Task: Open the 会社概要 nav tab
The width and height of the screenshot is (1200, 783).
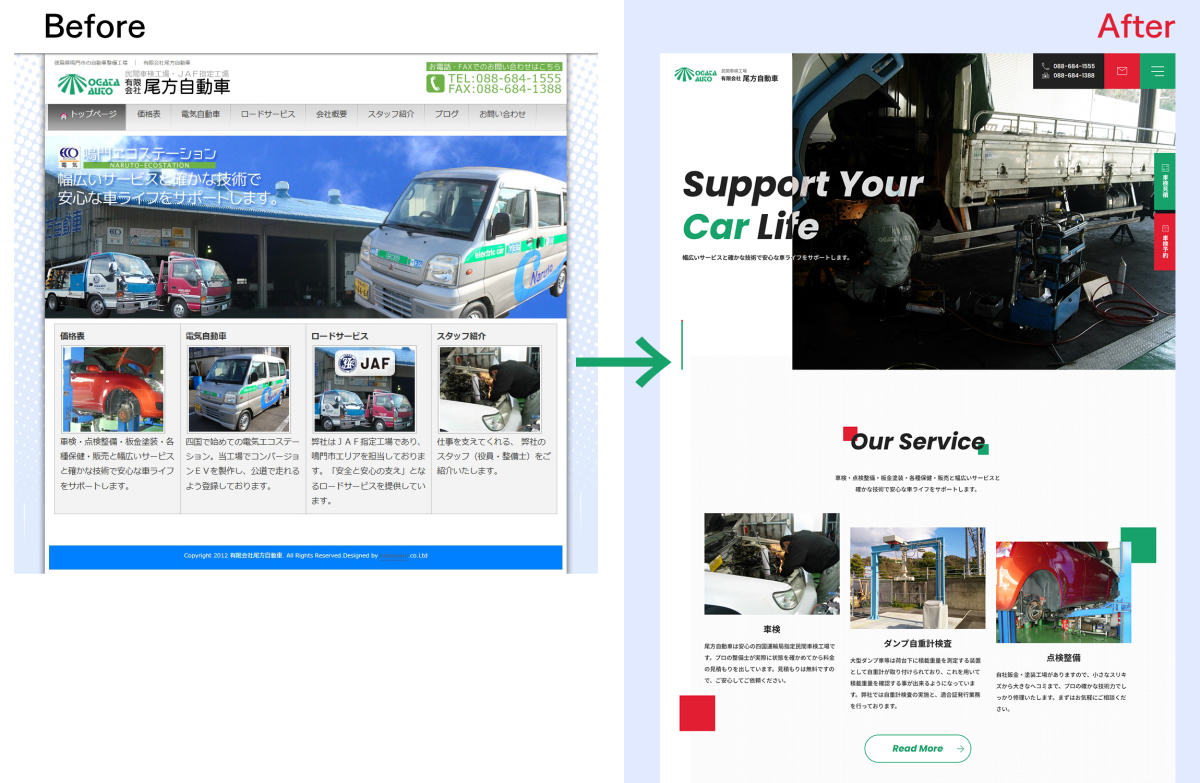Action: (332, 115)
